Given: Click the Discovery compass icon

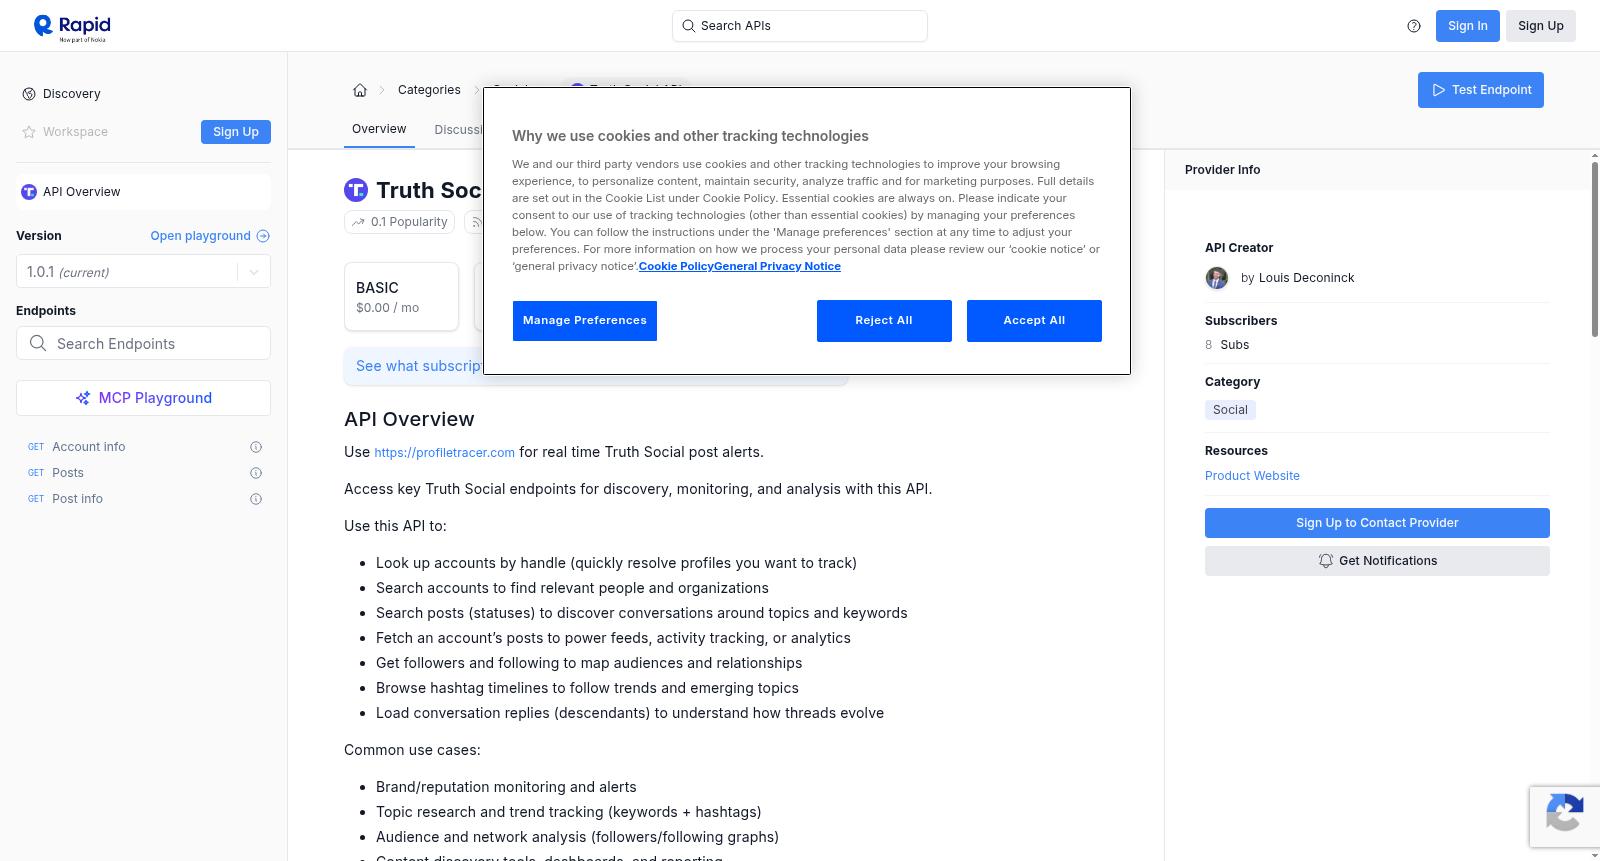Looking at the screenshot, I should point(29,94).
